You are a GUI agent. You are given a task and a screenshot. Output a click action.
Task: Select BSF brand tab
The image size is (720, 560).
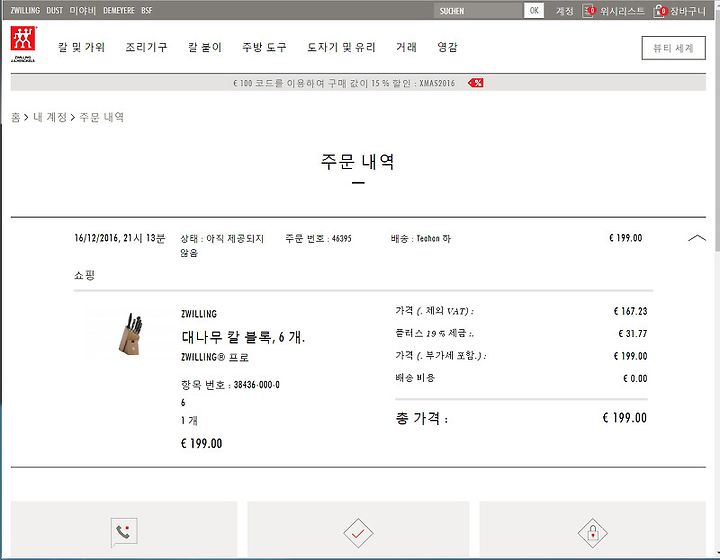point(146,10)
